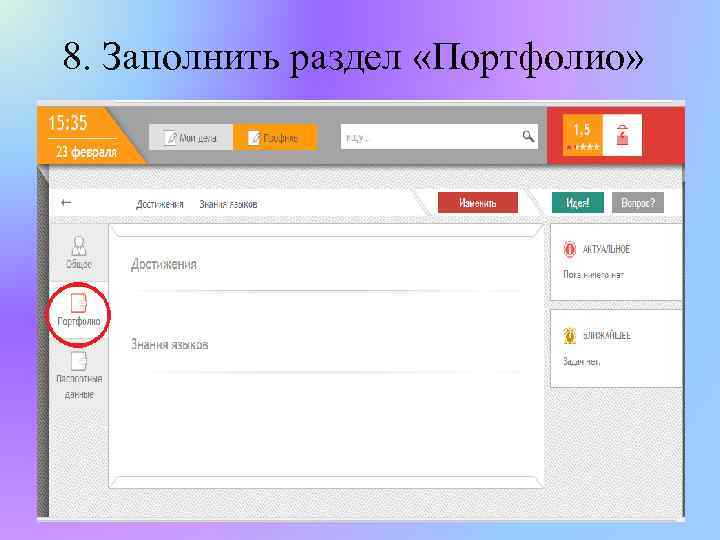Switch to the Профиль tab
This screenshot has width=720, height=540.
tap(275, 137)
